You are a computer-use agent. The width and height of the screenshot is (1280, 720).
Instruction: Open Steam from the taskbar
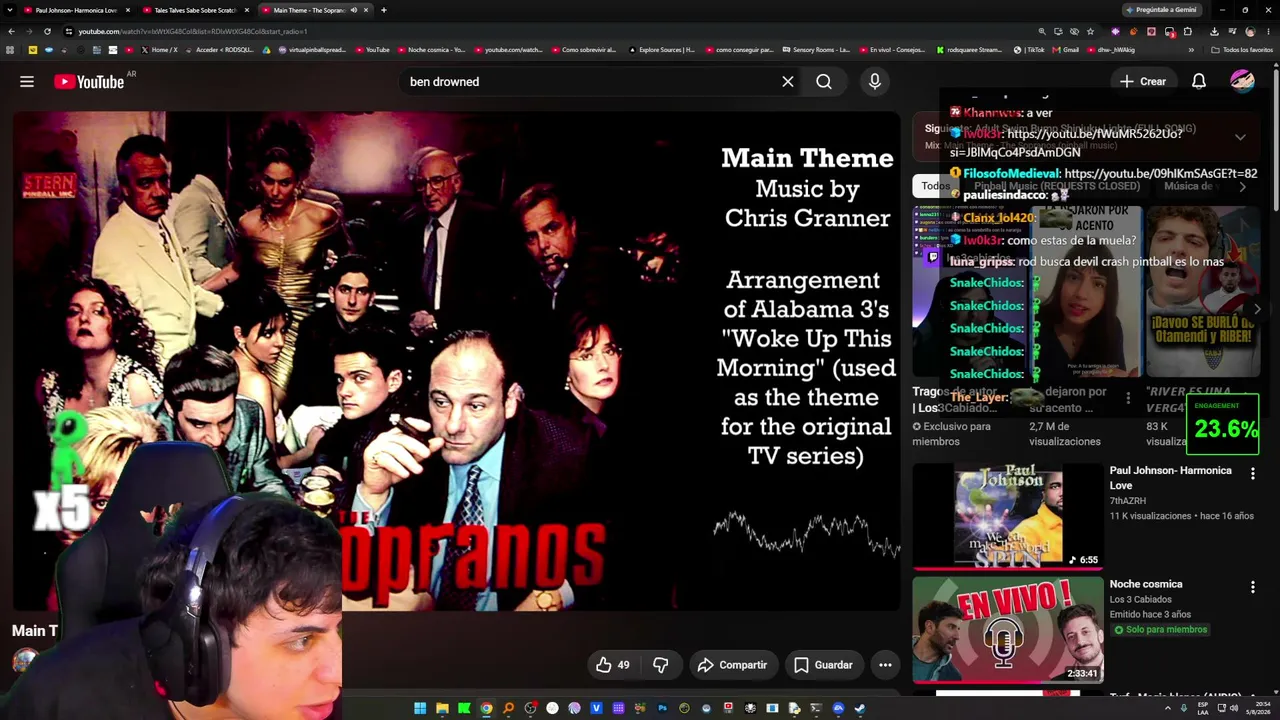[860, 709]
